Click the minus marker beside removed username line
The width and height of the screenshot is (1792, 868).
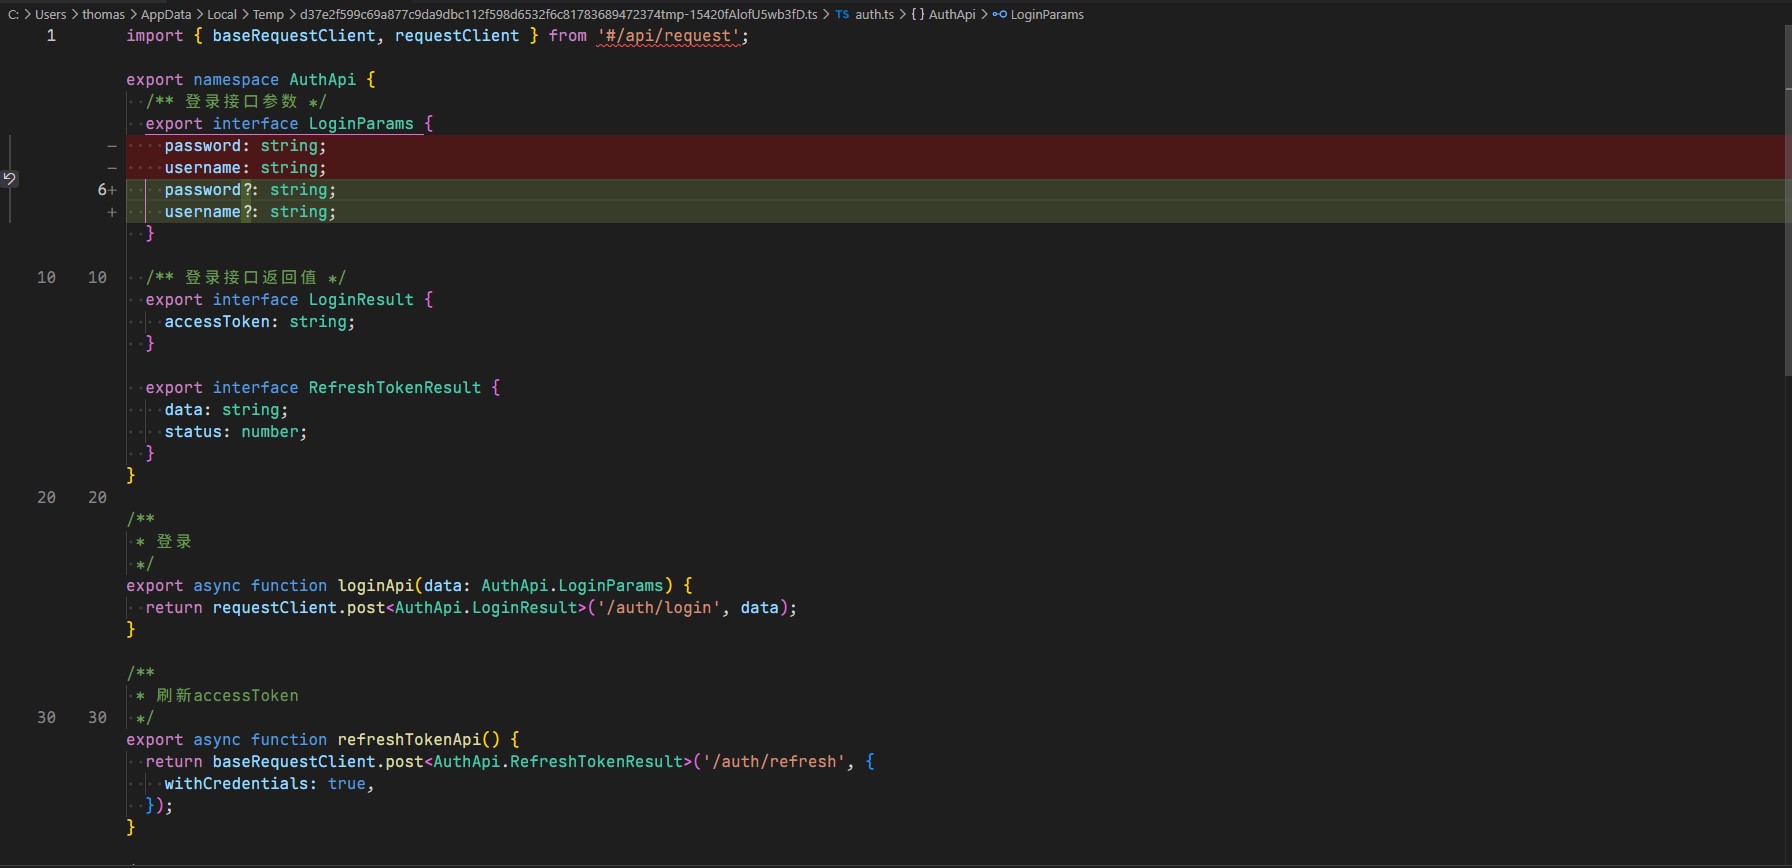pyautogui.click(x=112, y=168)
